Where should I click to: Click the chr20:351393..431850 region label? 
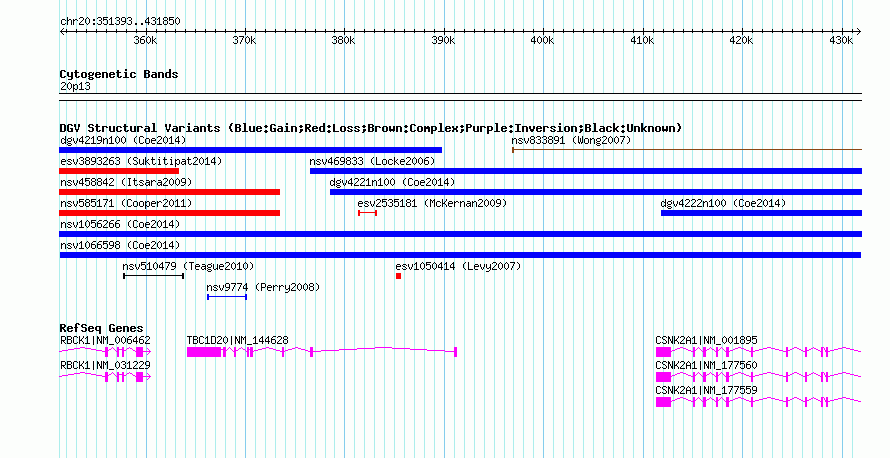[x=120, y=22]
